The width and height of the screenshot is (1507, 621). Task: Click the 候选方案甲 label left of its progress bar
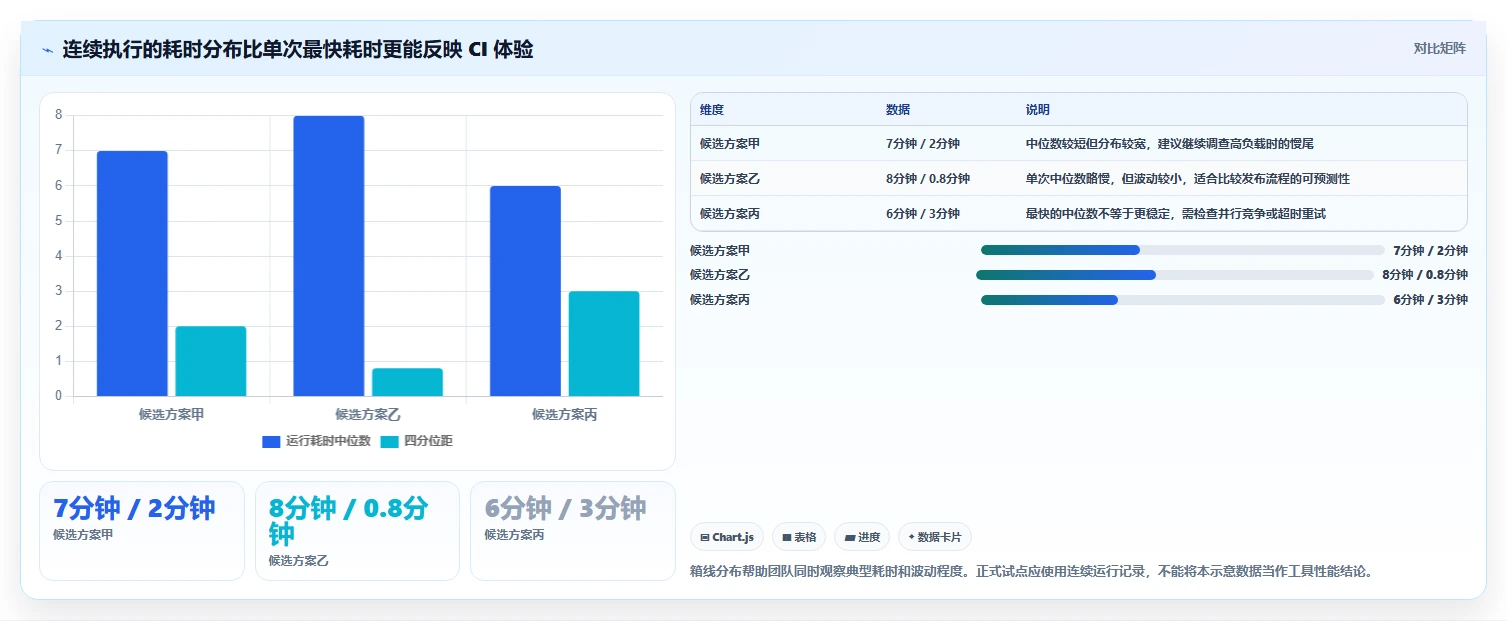[720, 250]
